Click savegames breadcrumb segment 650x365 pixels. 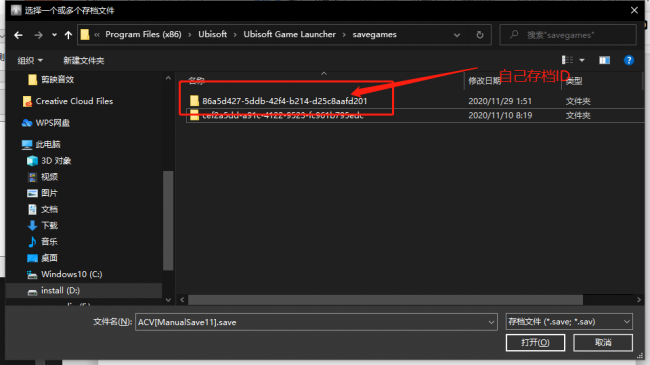pyautogui.click(x=374, y=34)
